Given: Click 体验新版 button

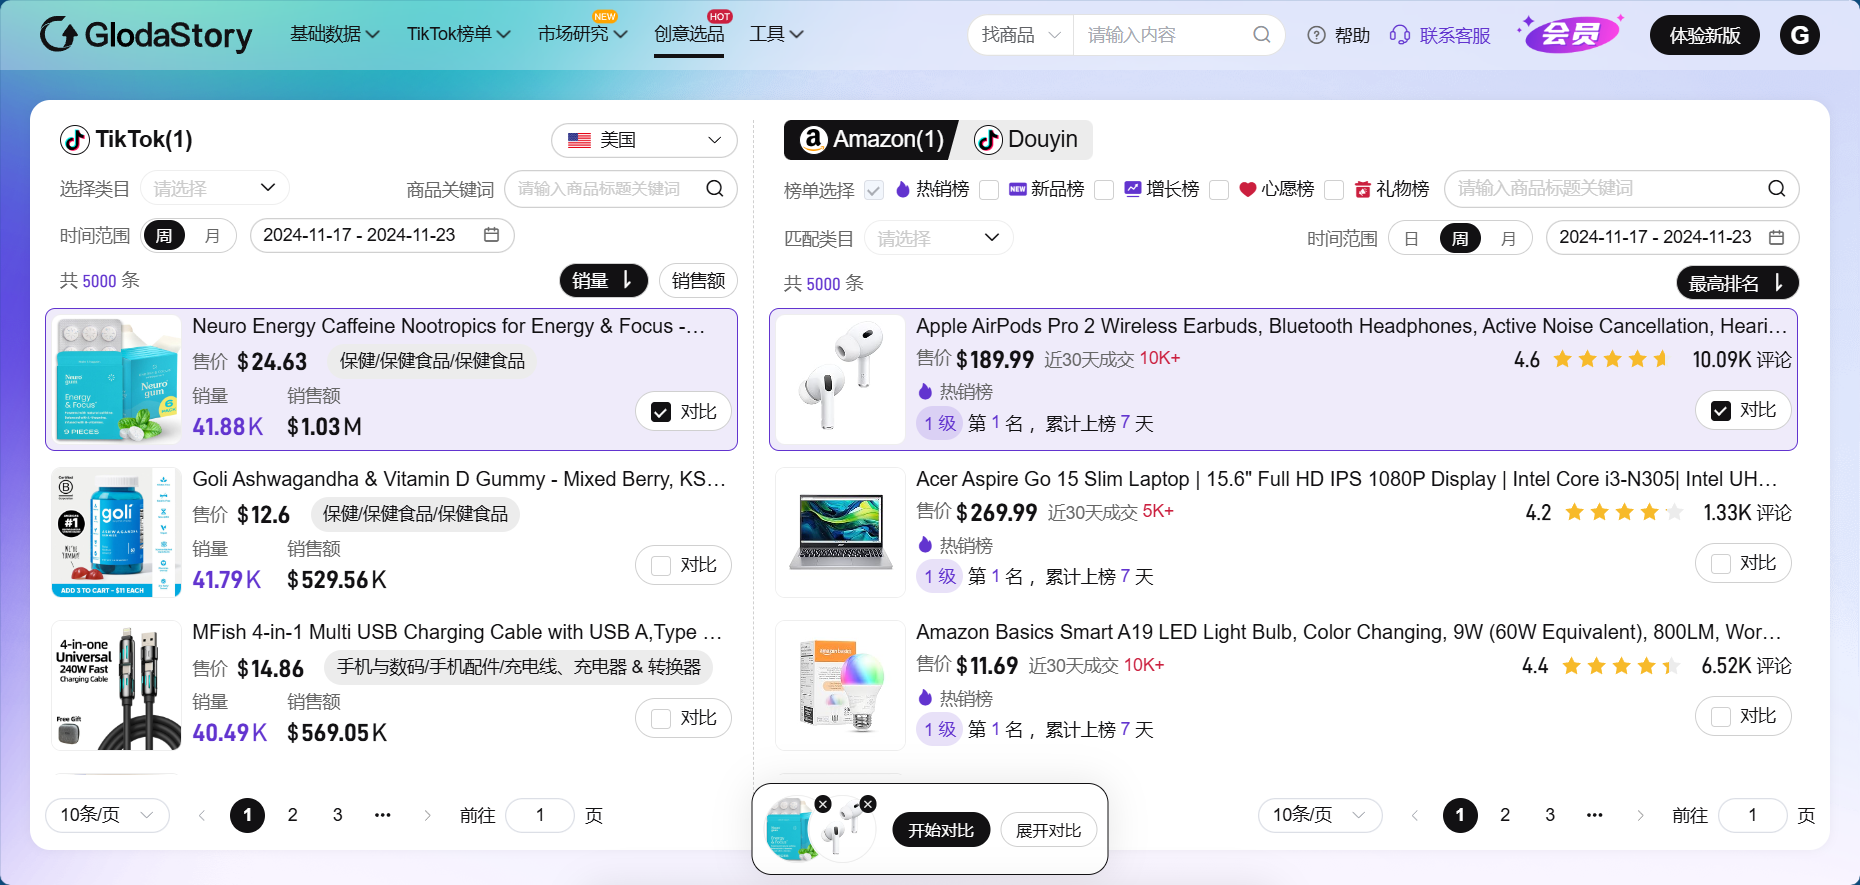Looking at the screenshot, I should [1705, 35].
